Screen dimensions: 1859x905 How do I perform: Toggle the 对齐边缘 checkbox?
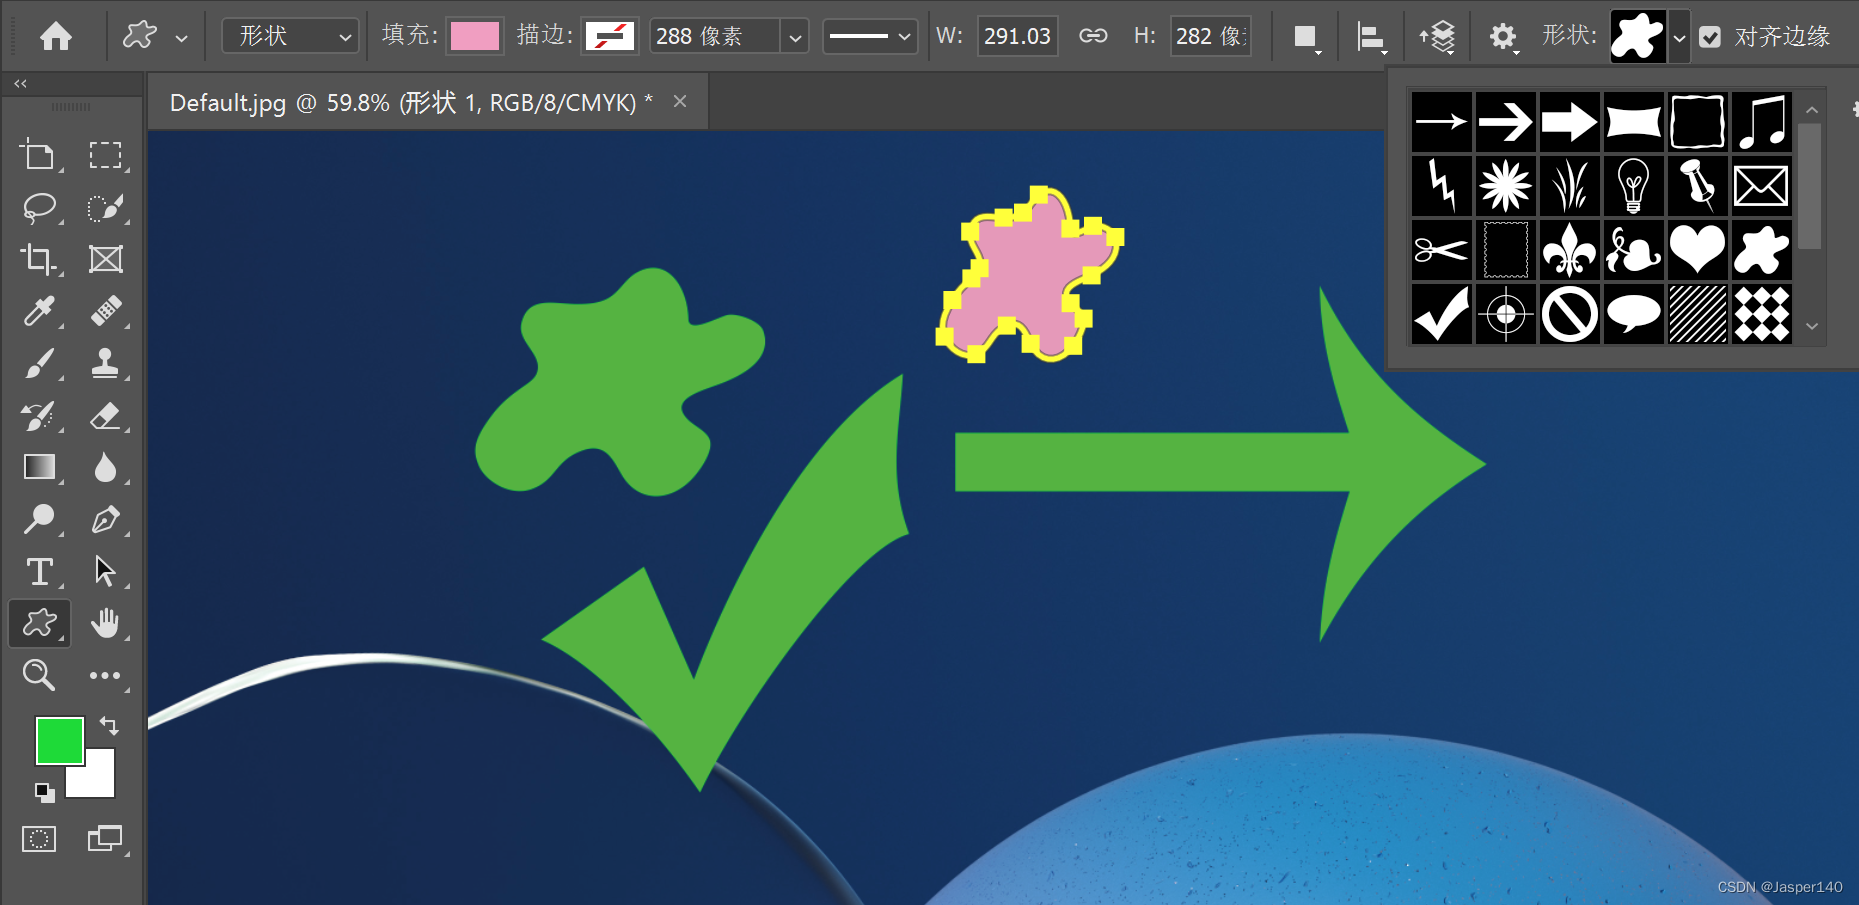[x=1711, y=38]
